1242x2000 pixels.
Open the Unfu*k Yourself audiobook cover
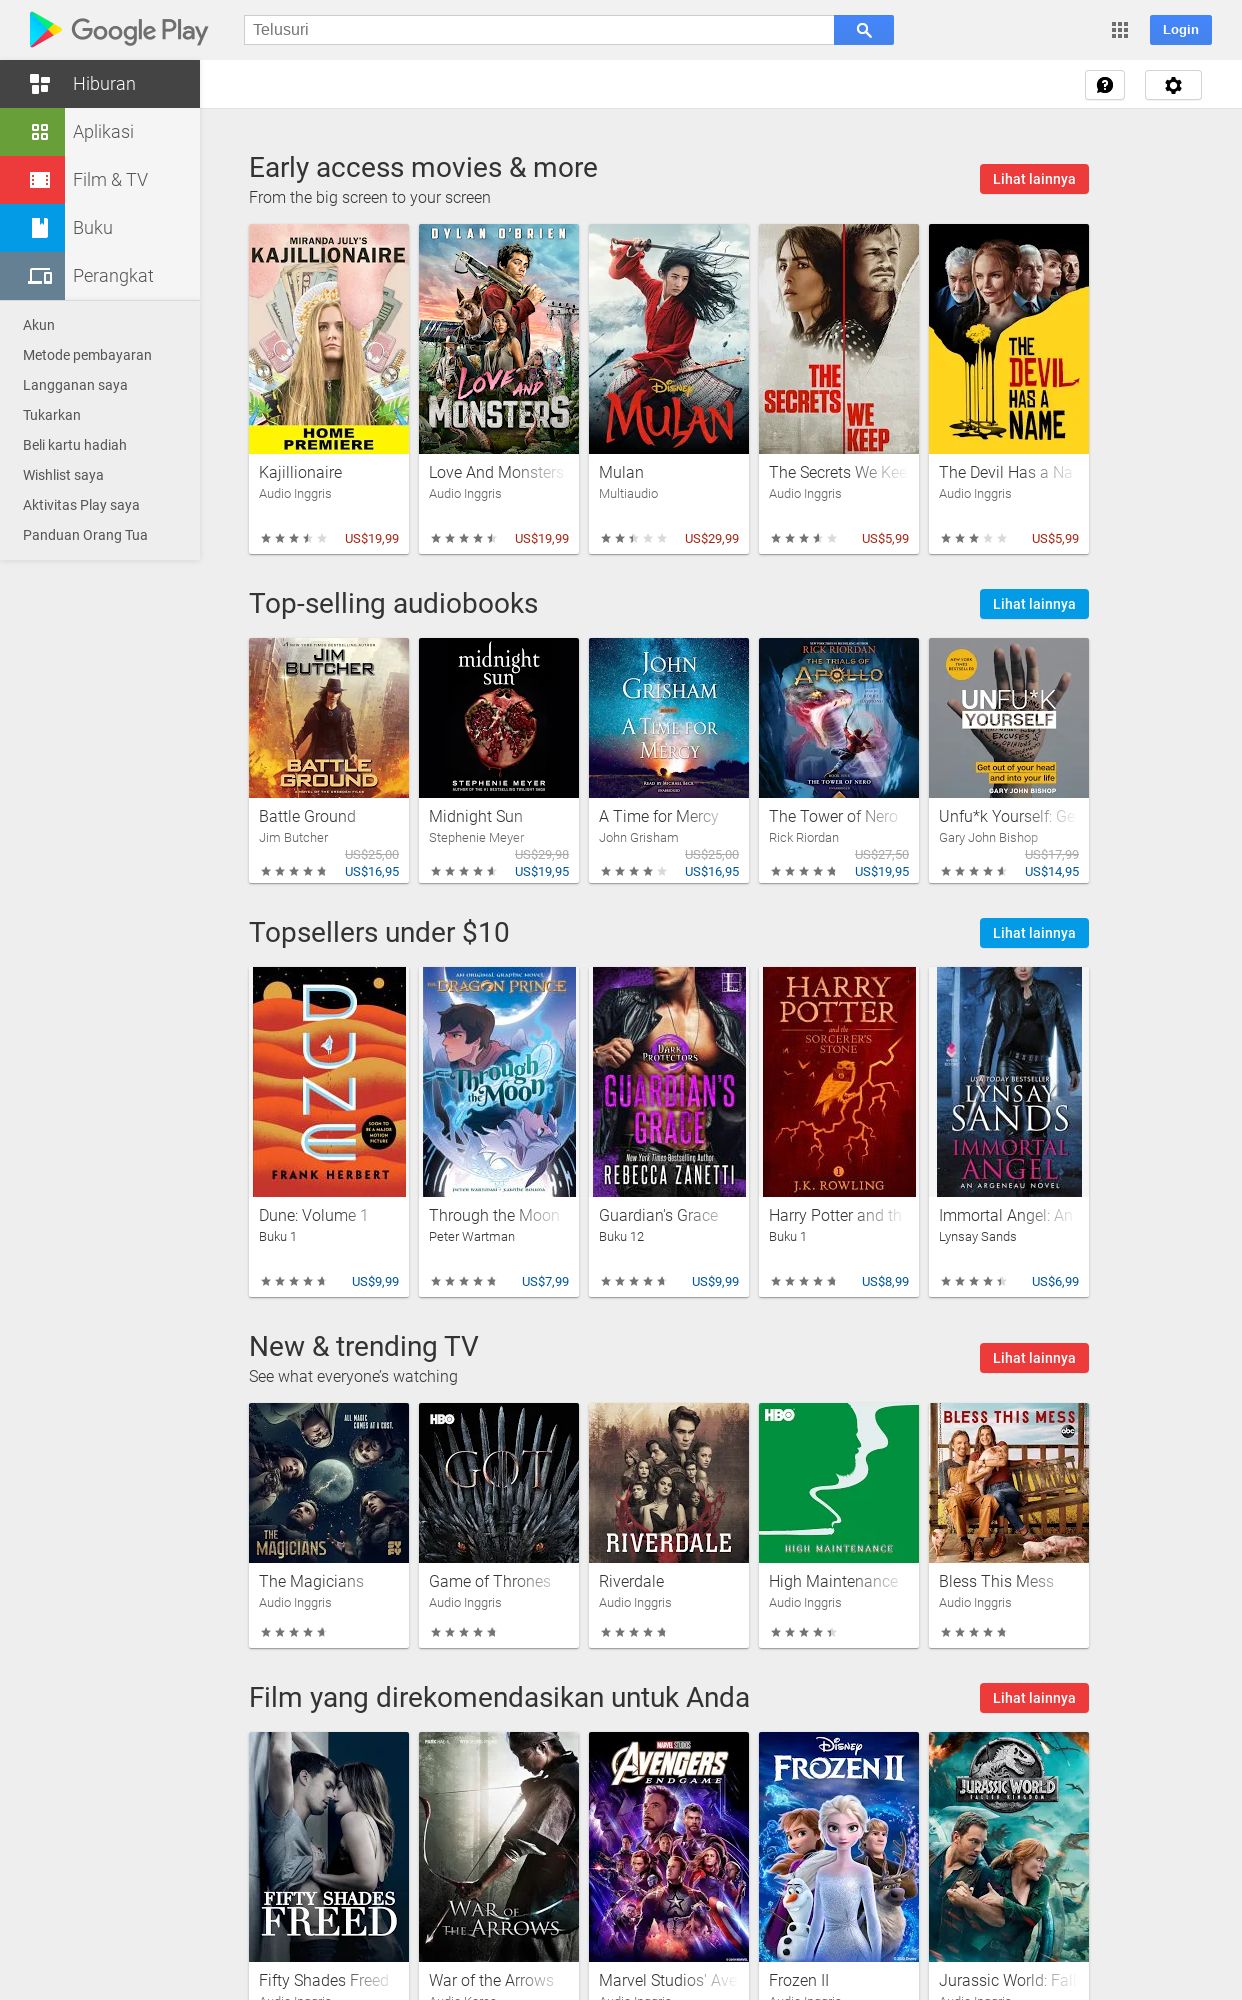[1009, 718]
